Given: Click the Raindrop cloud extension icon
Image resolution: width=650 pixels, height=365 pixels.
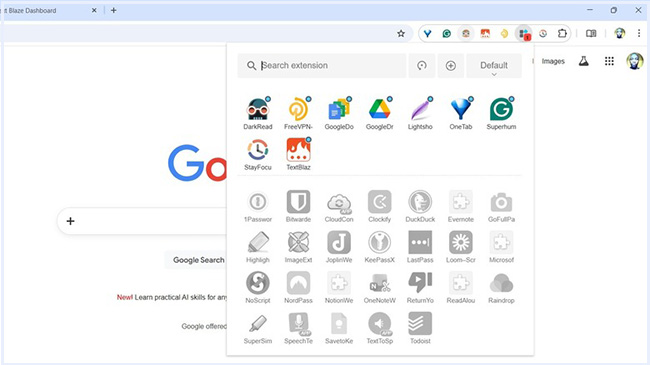Looking at the screenshot, I should 501,283.
